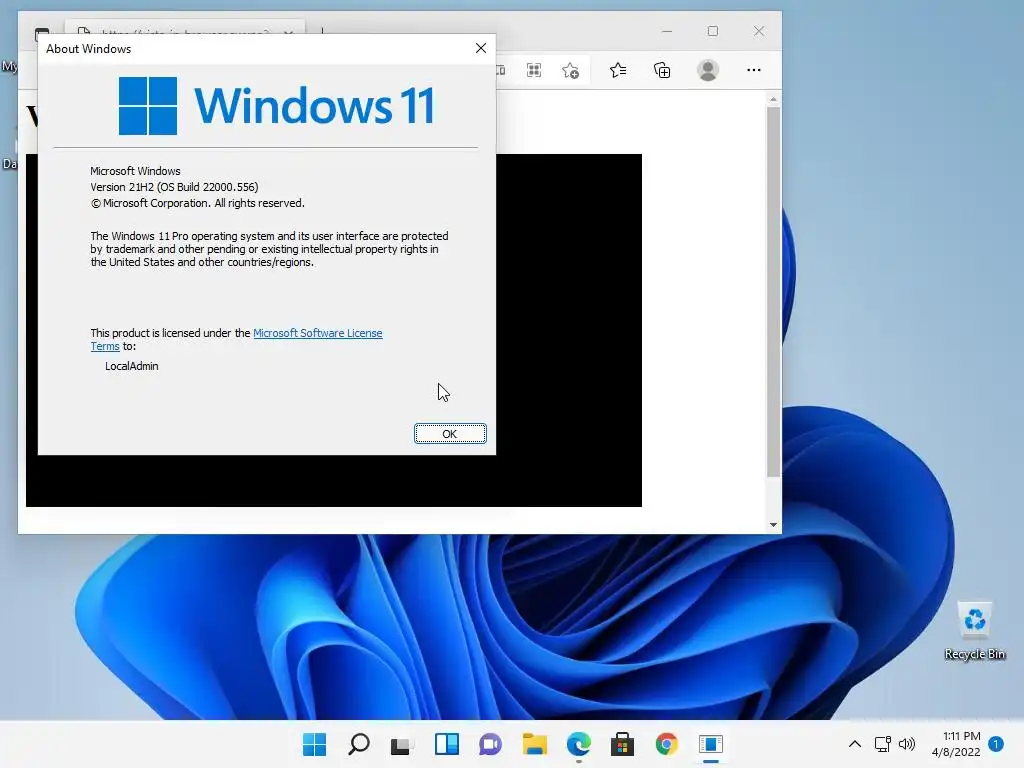Open taskbar Search
Viewport: 1024px width, 768px height.
click(359, 744)
